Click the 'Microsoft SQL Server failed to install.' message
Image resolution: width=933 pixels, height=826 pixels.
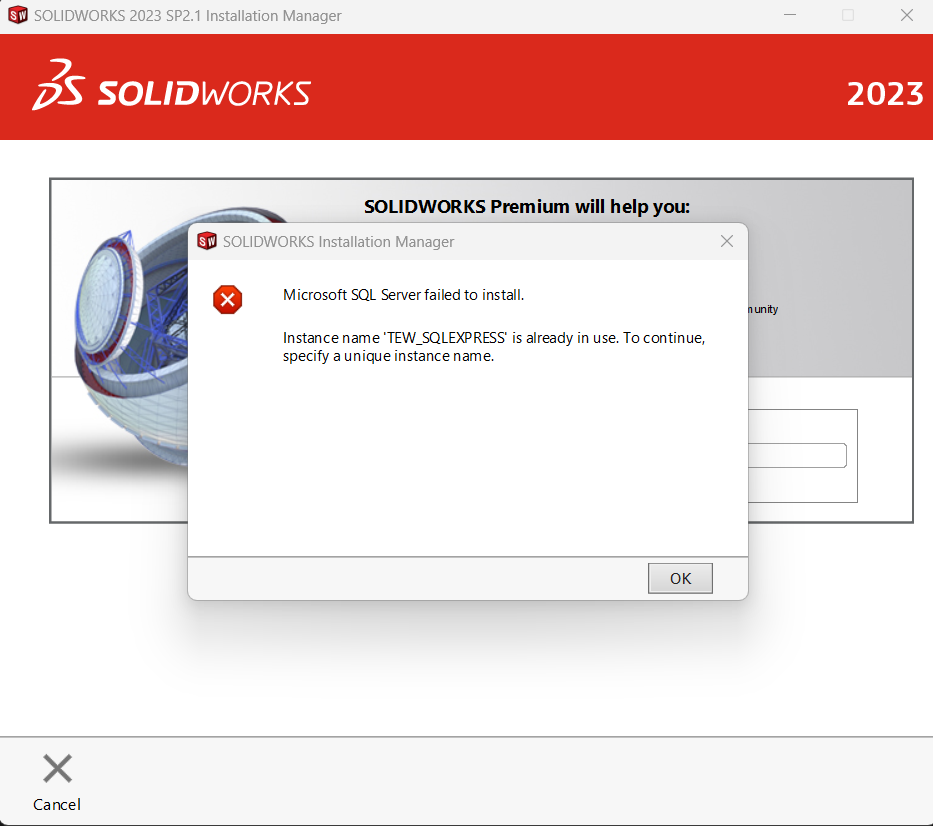pos(403,295)
